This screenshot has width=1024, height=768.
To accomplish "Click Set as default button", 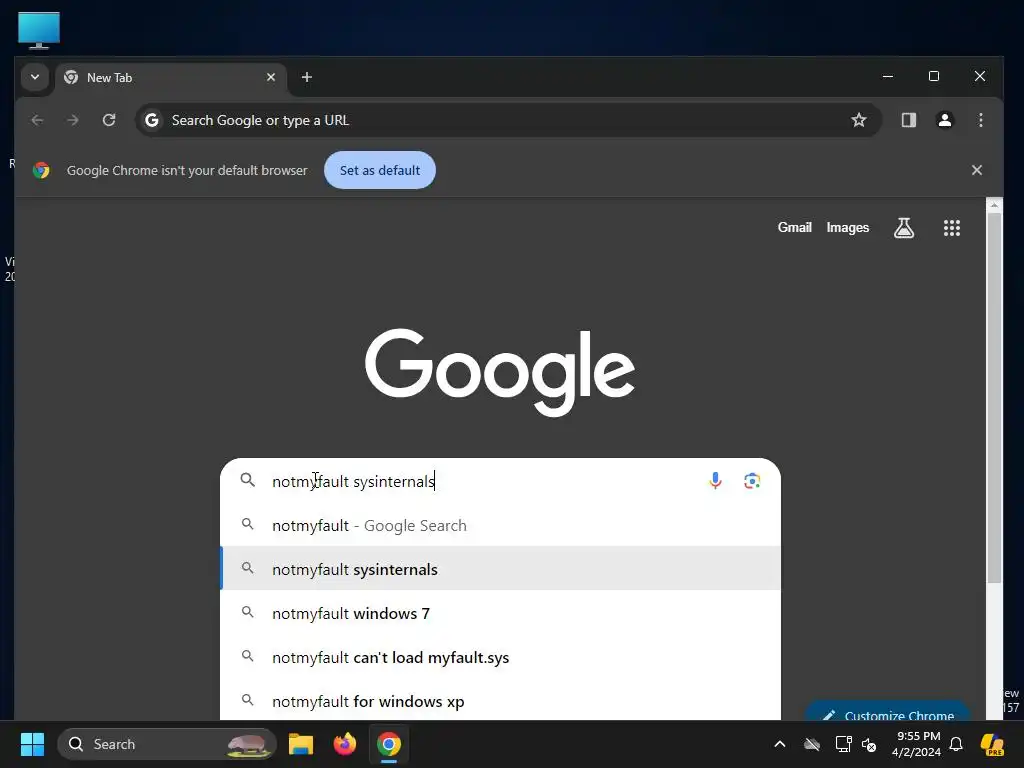I will tap(379, 170).
